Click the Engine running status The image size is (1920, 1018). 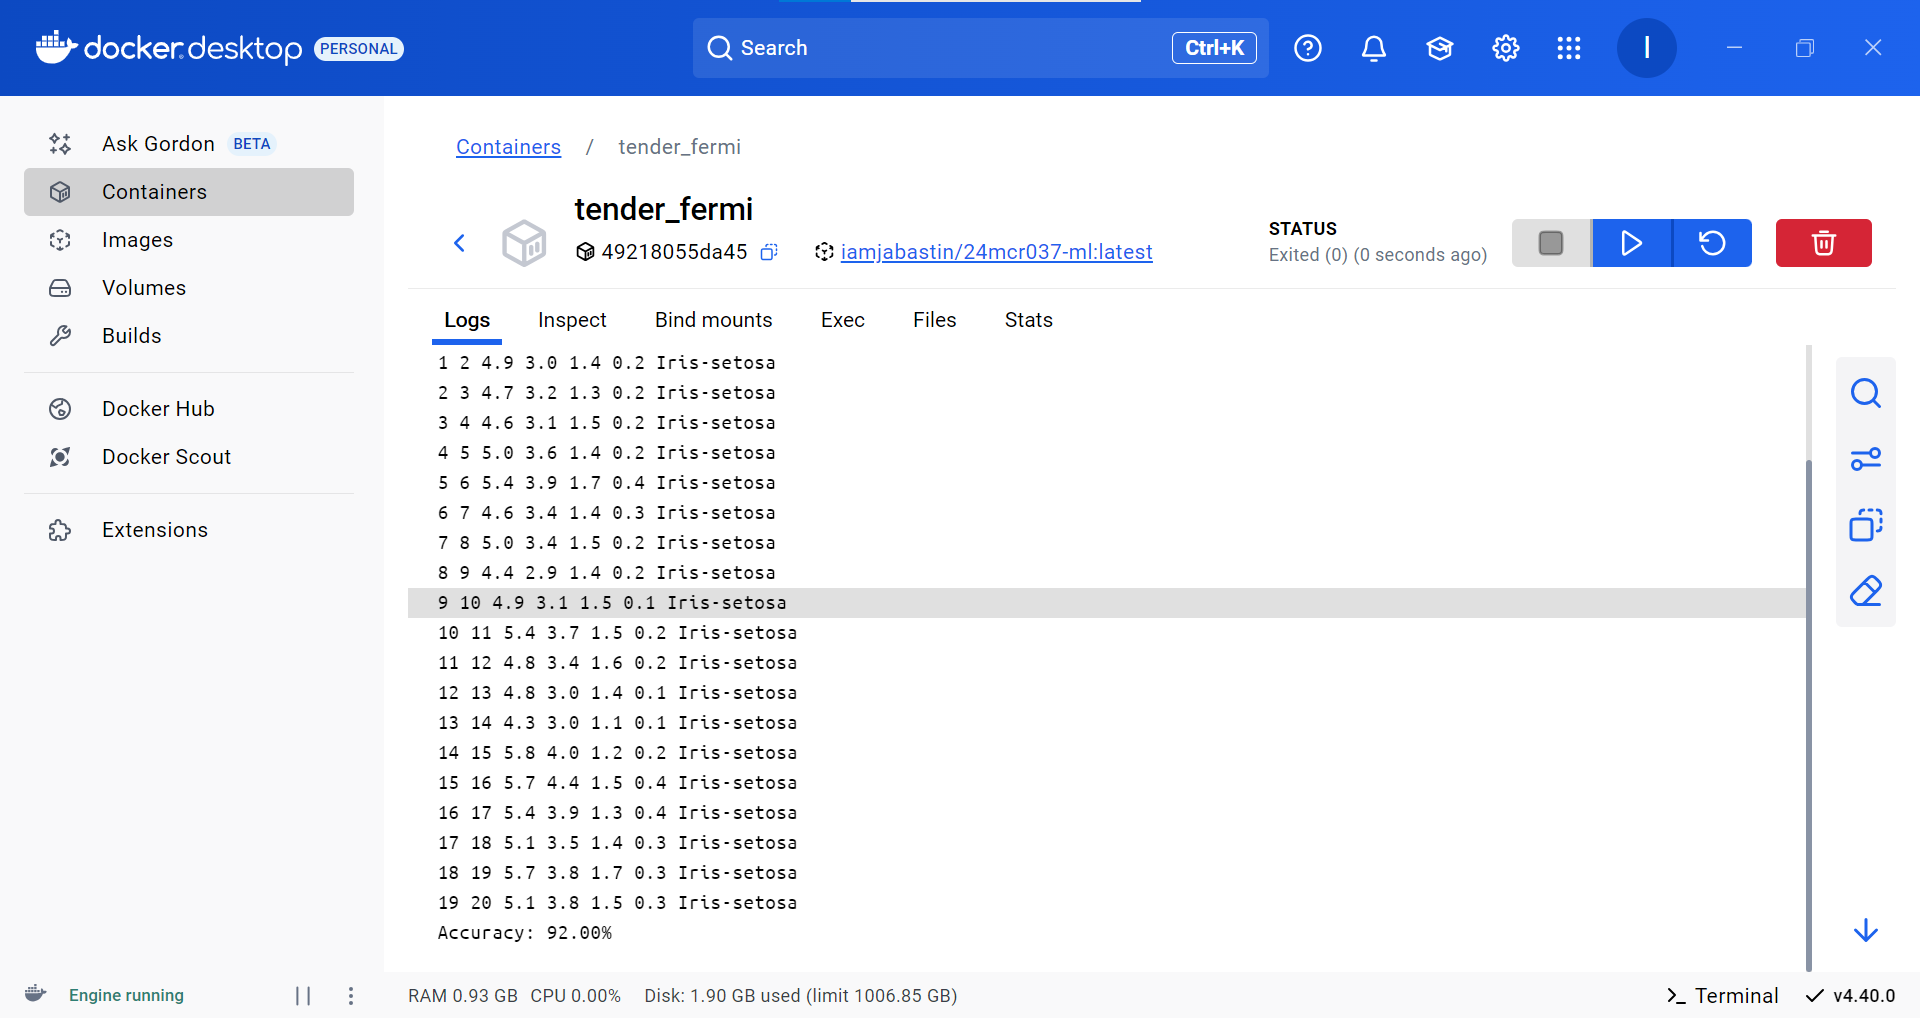(126, 996)
